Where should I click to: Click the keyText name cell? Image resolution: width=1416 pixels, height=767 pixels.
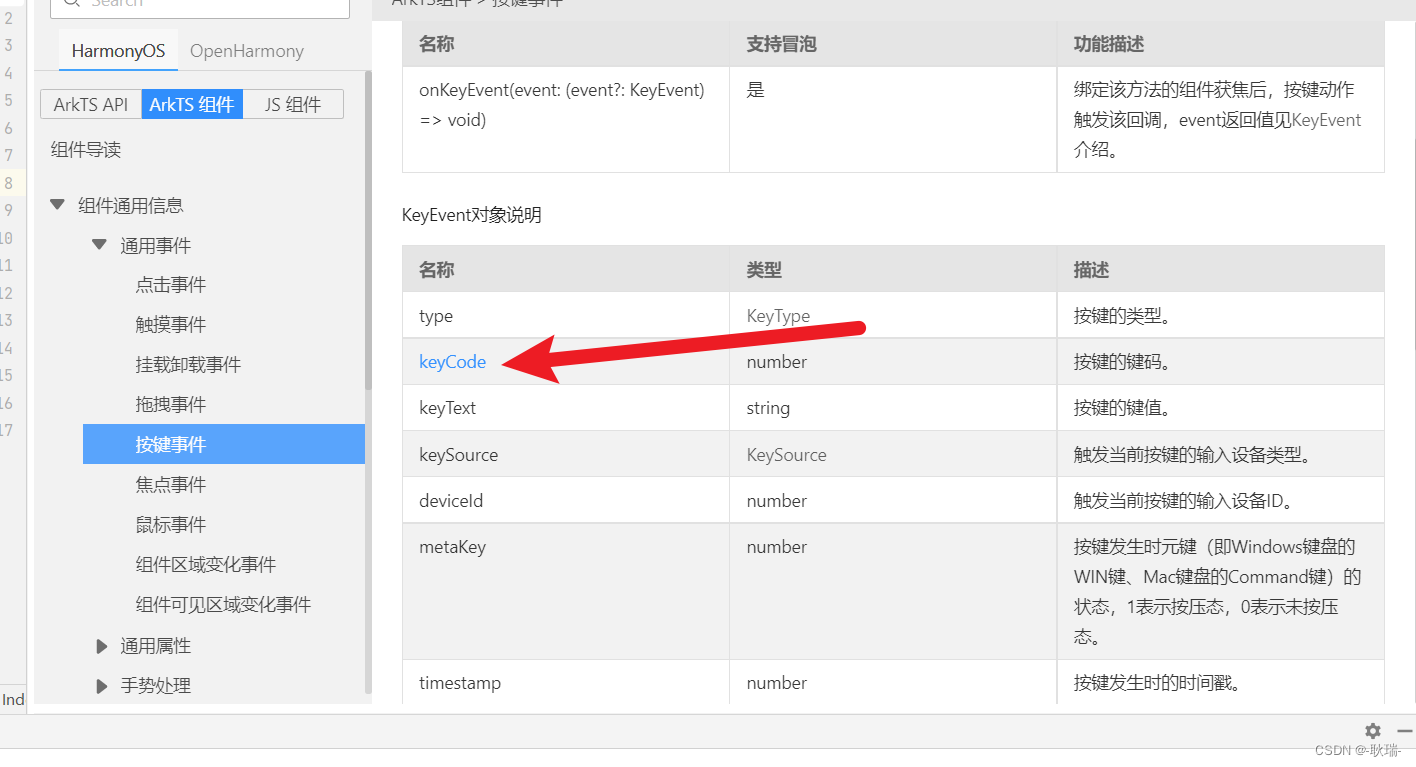(566, 408)
